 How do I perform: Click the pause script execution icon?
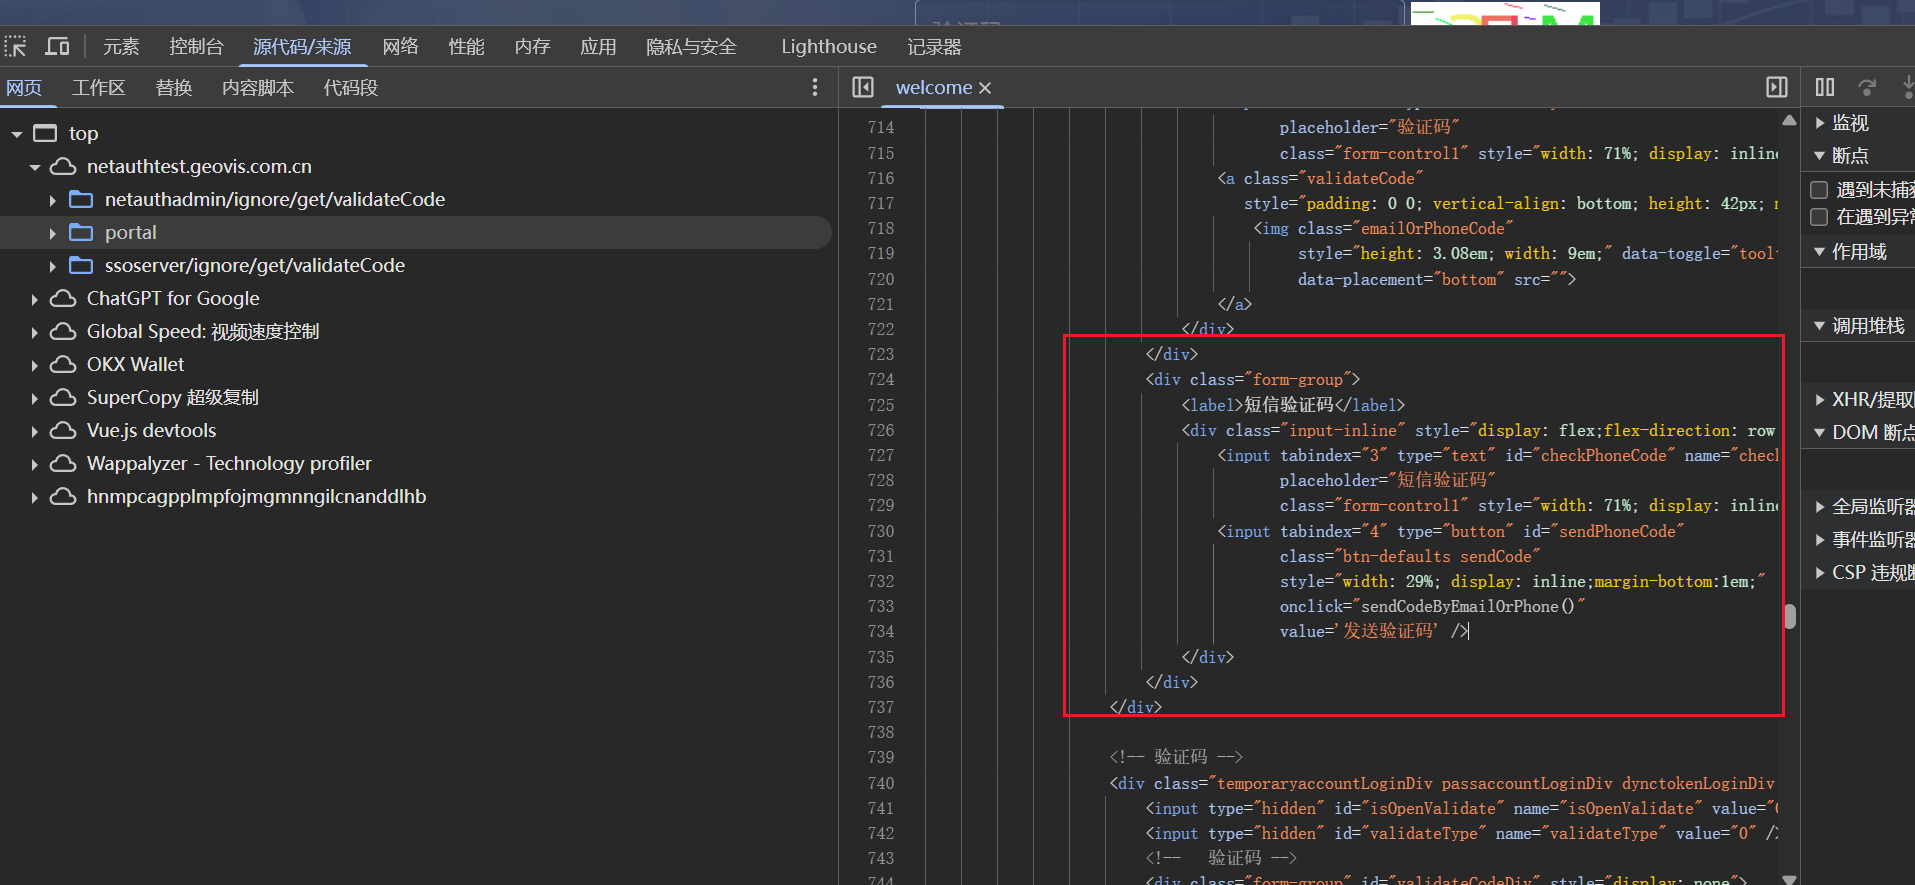pyautogui.click(x=1825, y=88)
